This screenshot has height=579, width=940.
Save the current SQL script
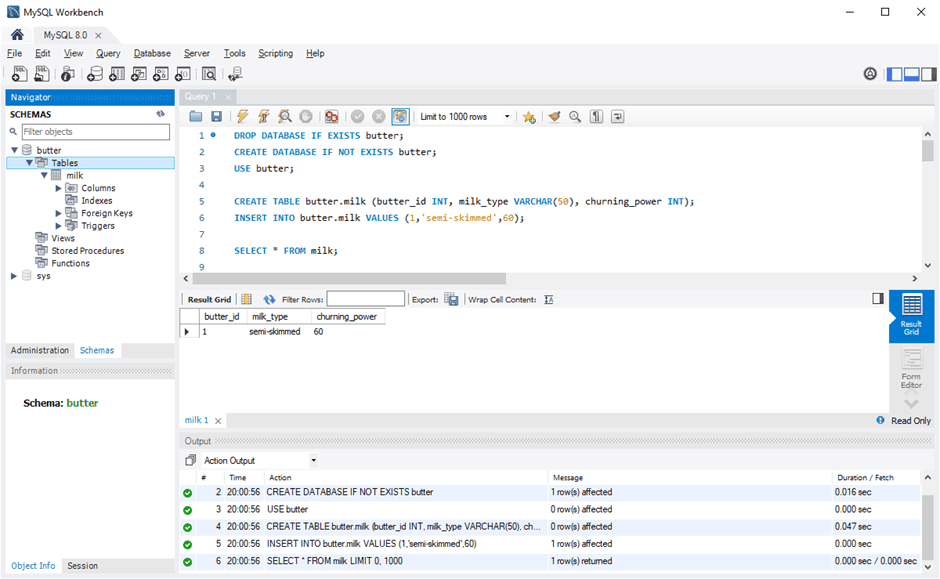click(x=215, y=116)
